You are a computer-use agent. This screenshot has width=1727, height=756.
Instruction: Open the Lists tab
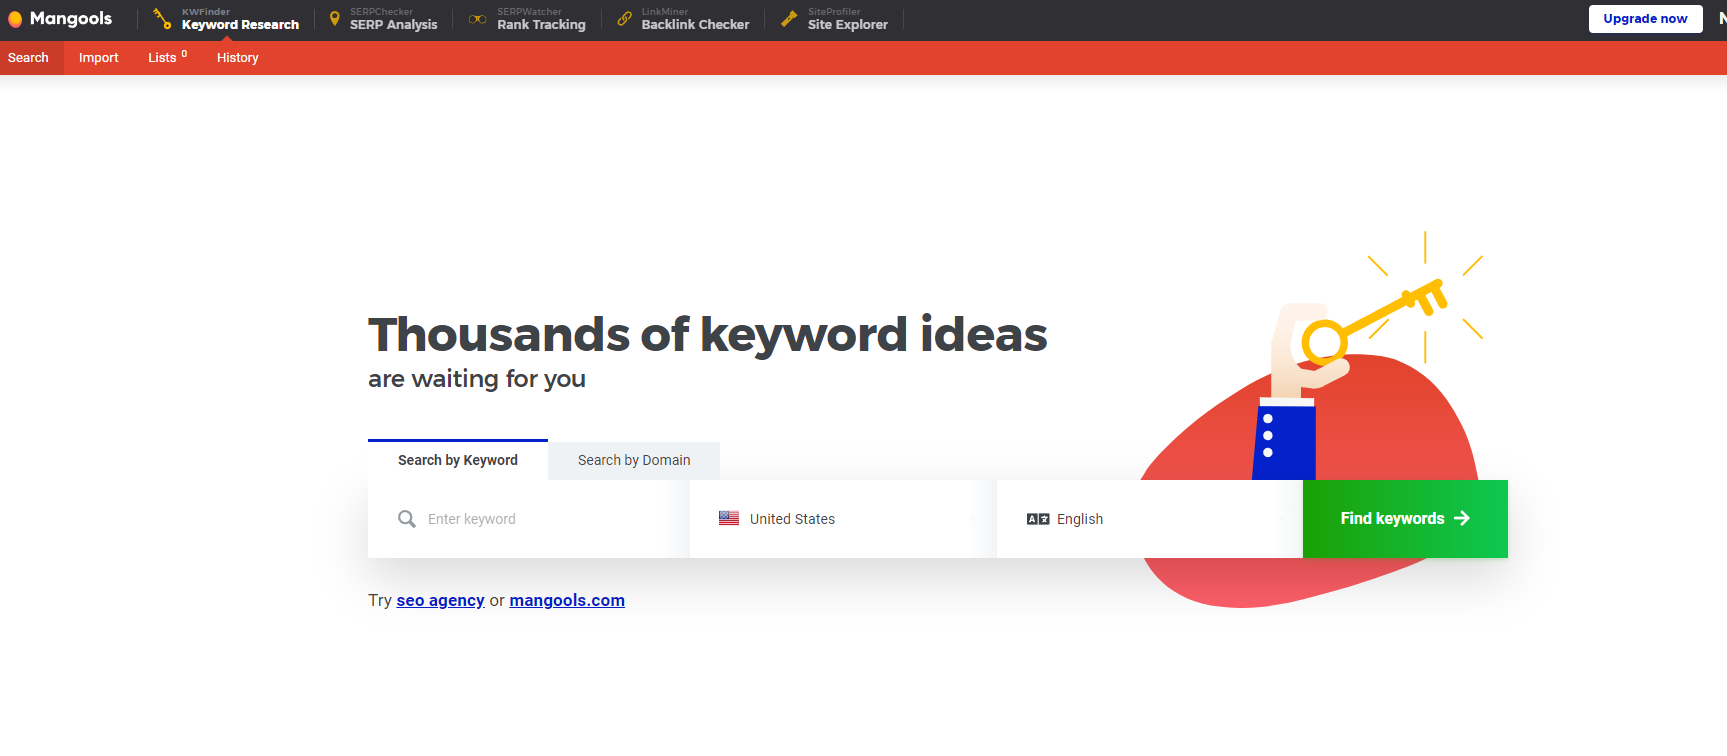coord(167,58)
